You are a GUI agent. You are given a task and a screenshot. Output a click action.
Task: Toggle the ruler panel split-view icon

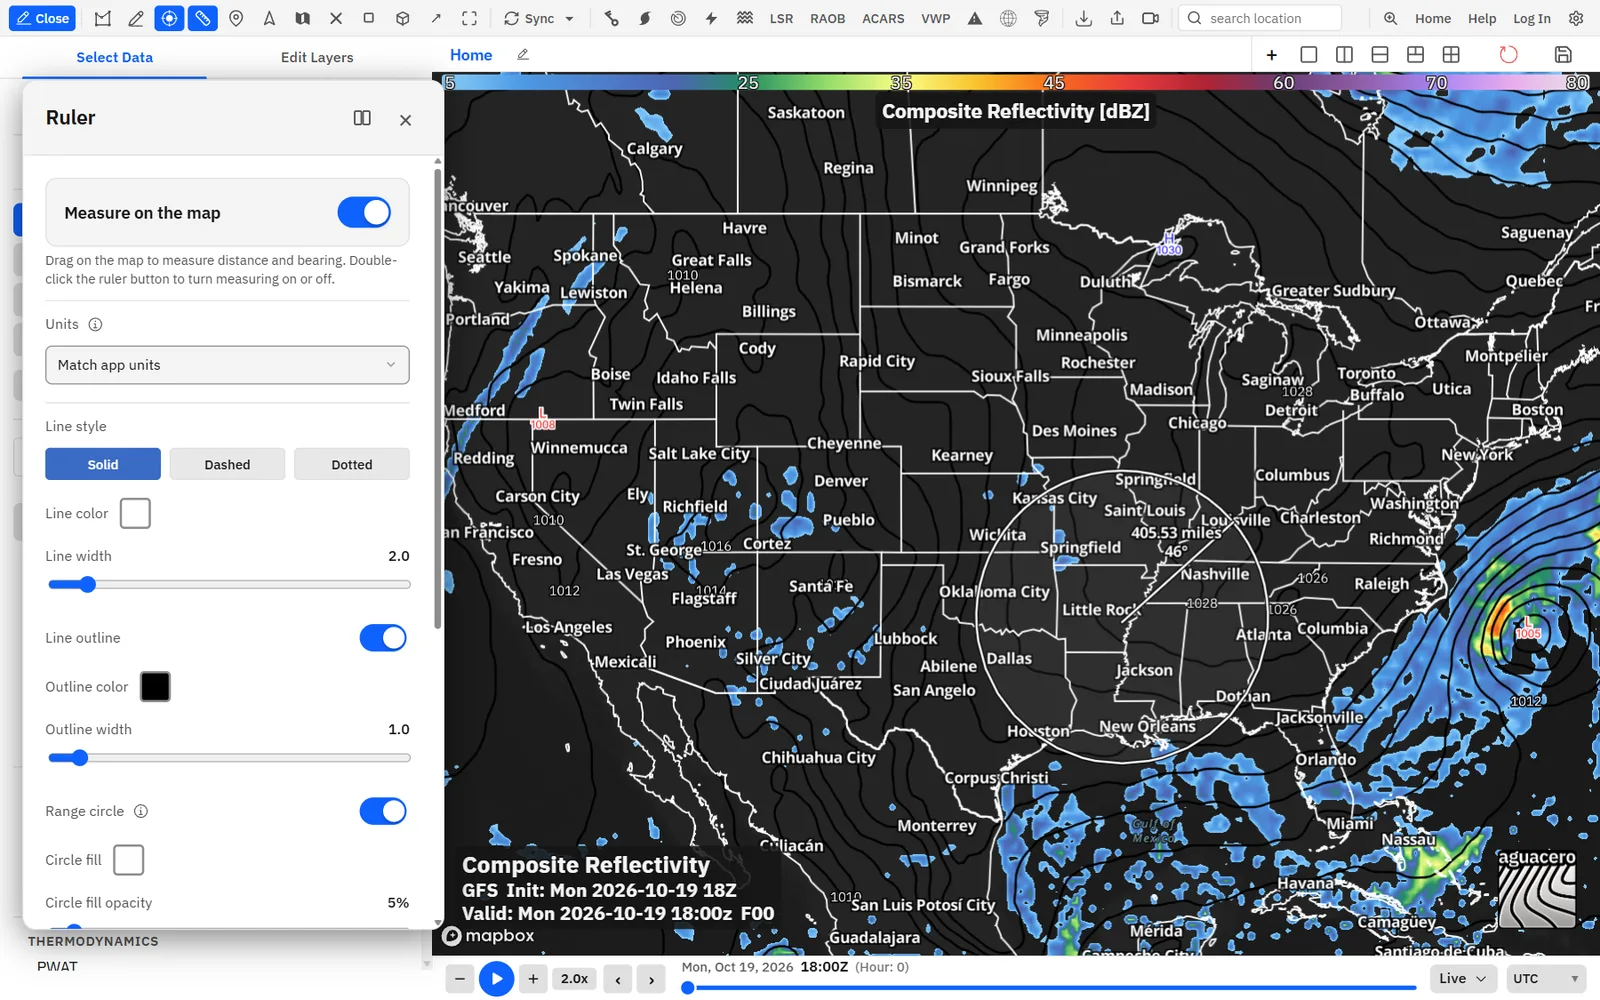(x=362, y=118)
